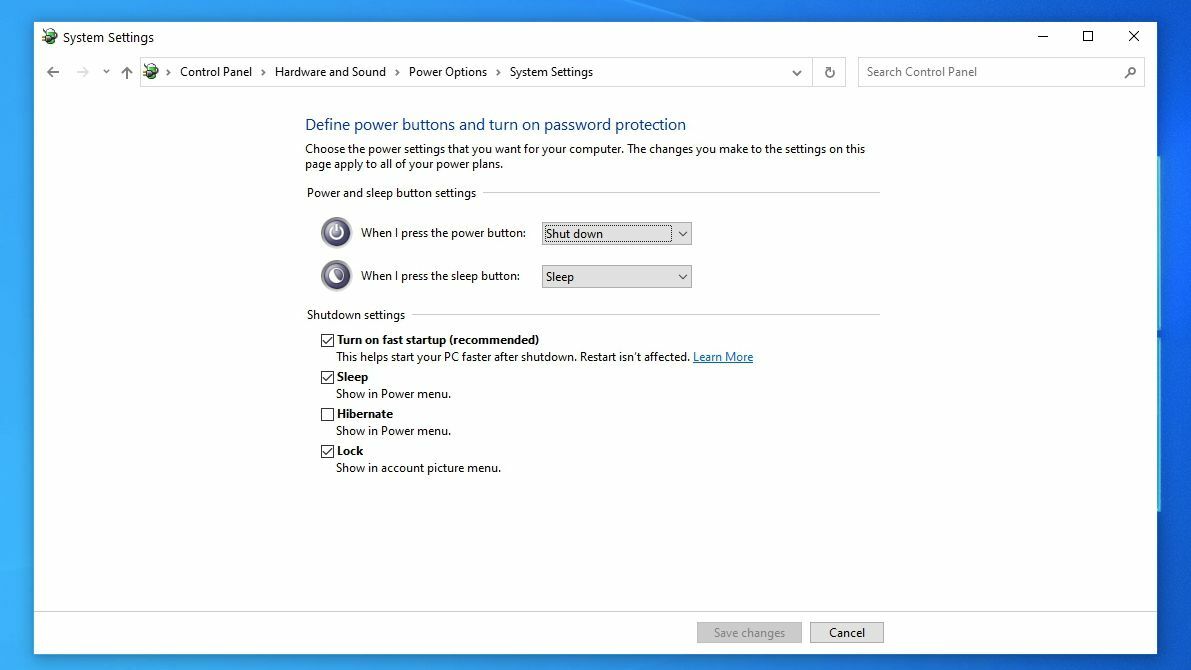This screenshot has width=1191, height=670.
Task: Open the Learn More link
Action: [722, 357]
